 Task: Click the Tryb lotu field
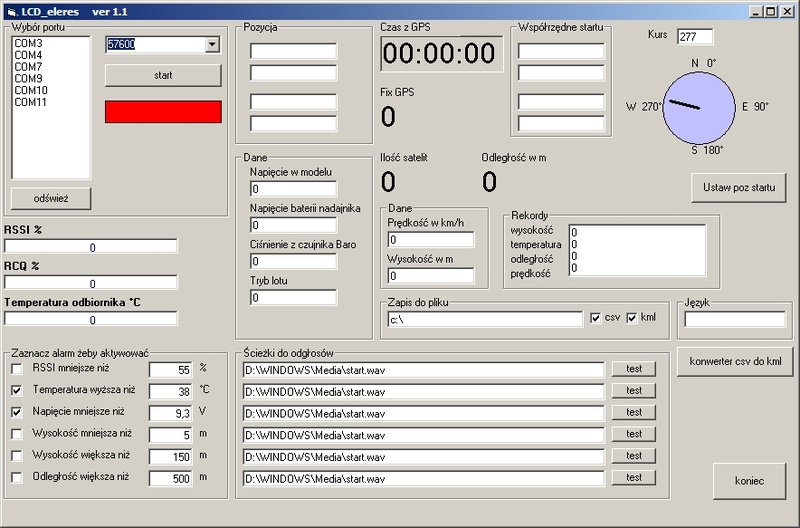point(293,297)
